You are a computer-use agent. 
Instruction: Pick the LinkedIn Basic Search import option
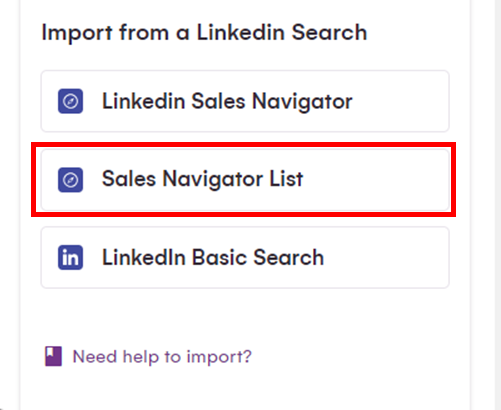[245, 257]
